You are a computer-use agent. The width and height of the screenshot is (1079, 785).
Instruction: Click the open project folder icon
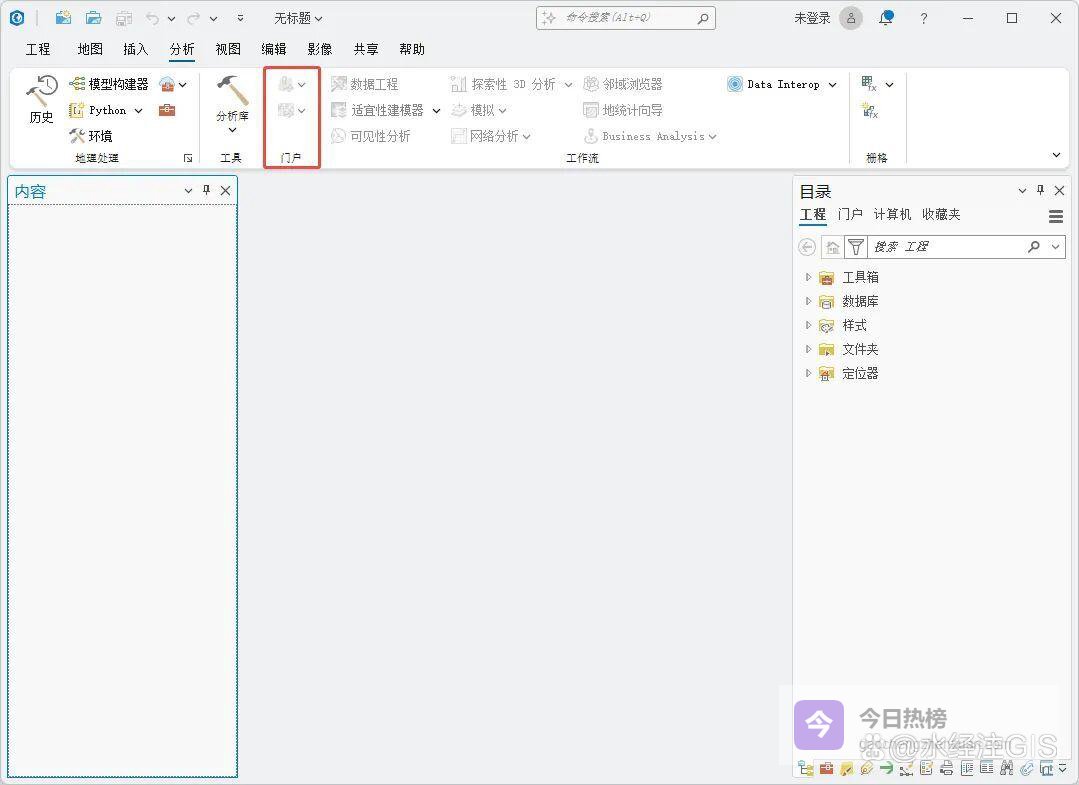(x=93, y=18)
